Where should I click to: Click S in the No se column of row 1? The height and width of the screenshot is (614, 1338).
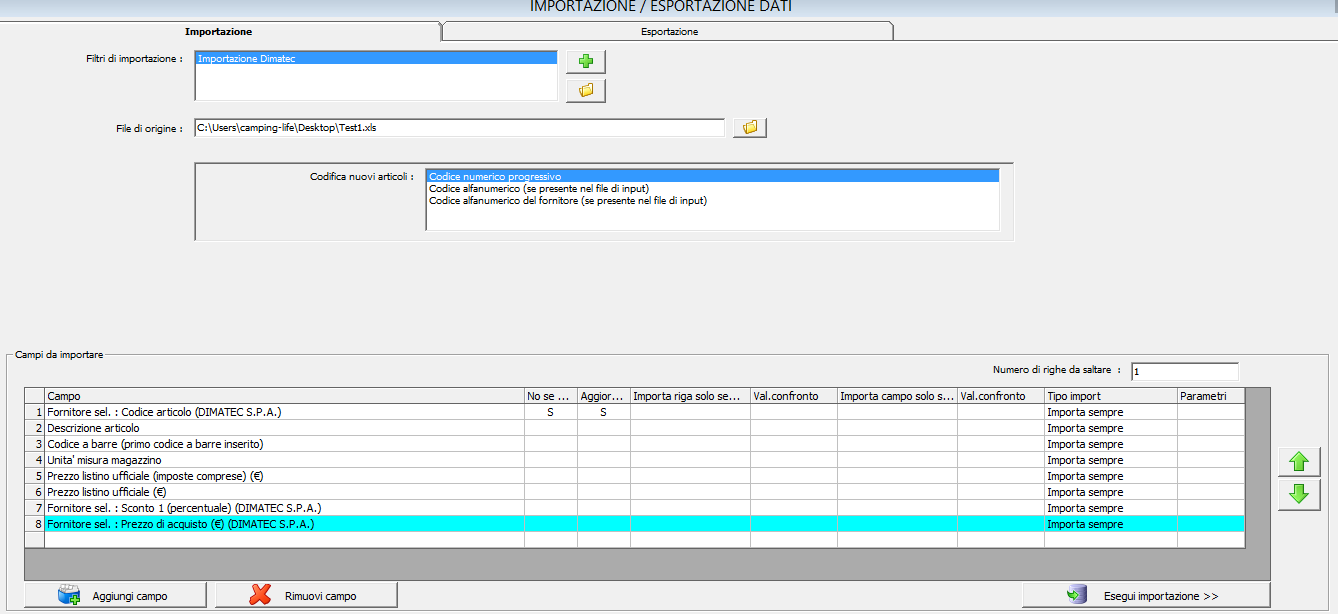pyautogui.click(x=551, y=412)
